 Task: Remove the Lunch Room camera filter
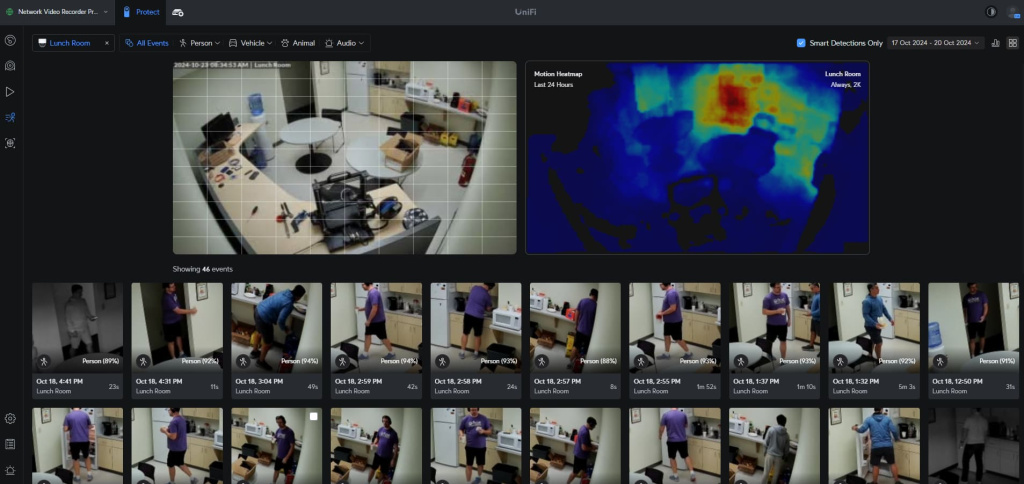click(107, 43)
